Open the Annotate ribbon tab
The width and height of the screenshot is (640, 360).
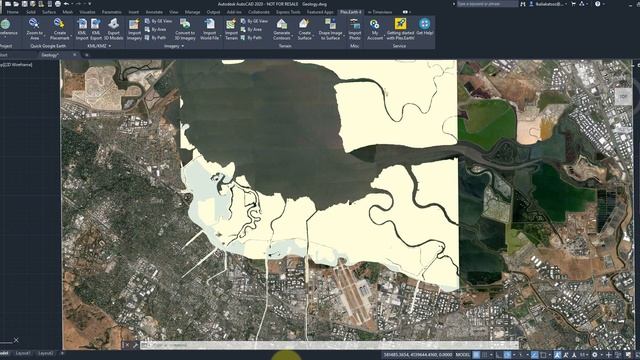[154, 12]
